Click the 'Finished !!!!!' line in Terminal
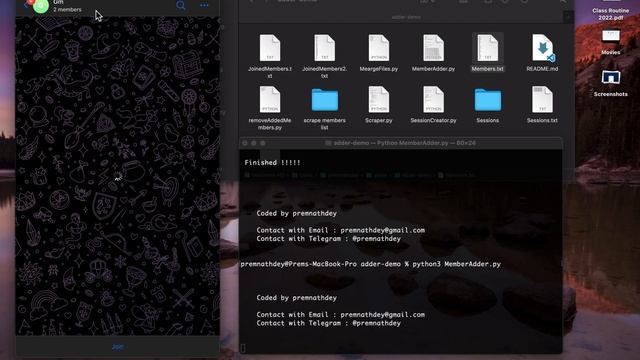Viewport: 640px width, 360px height. click(272, 162)
